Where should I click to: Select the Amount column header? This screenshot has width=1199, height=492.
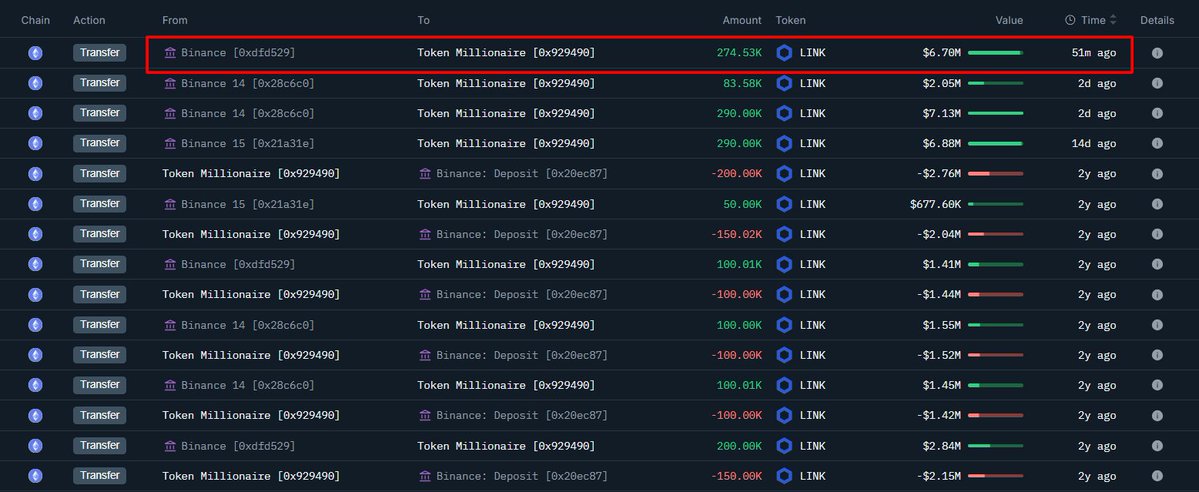pos(742,20)
